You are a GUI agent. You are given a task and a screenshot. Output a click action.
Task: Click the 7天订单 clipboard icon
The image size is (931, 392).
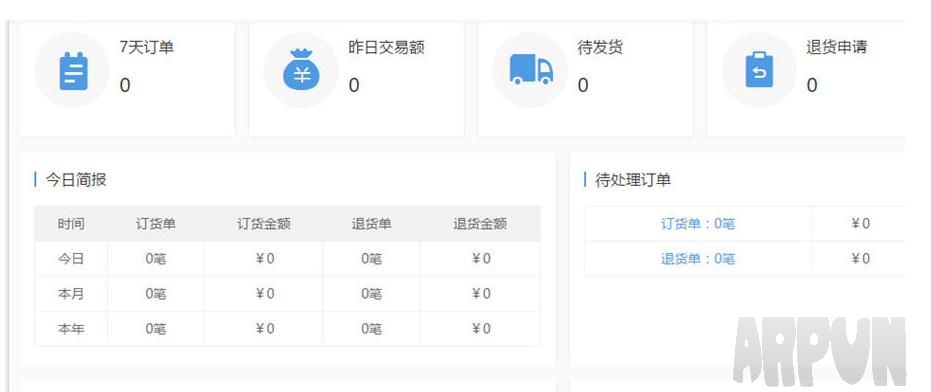74,71
